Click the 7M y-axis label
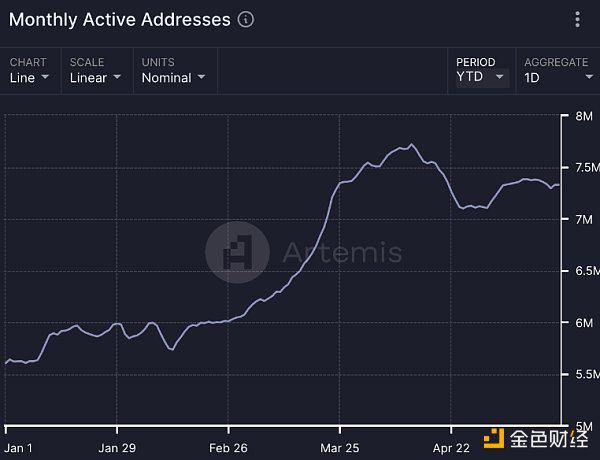Screen dimensions: 600x460 (584, 219)
